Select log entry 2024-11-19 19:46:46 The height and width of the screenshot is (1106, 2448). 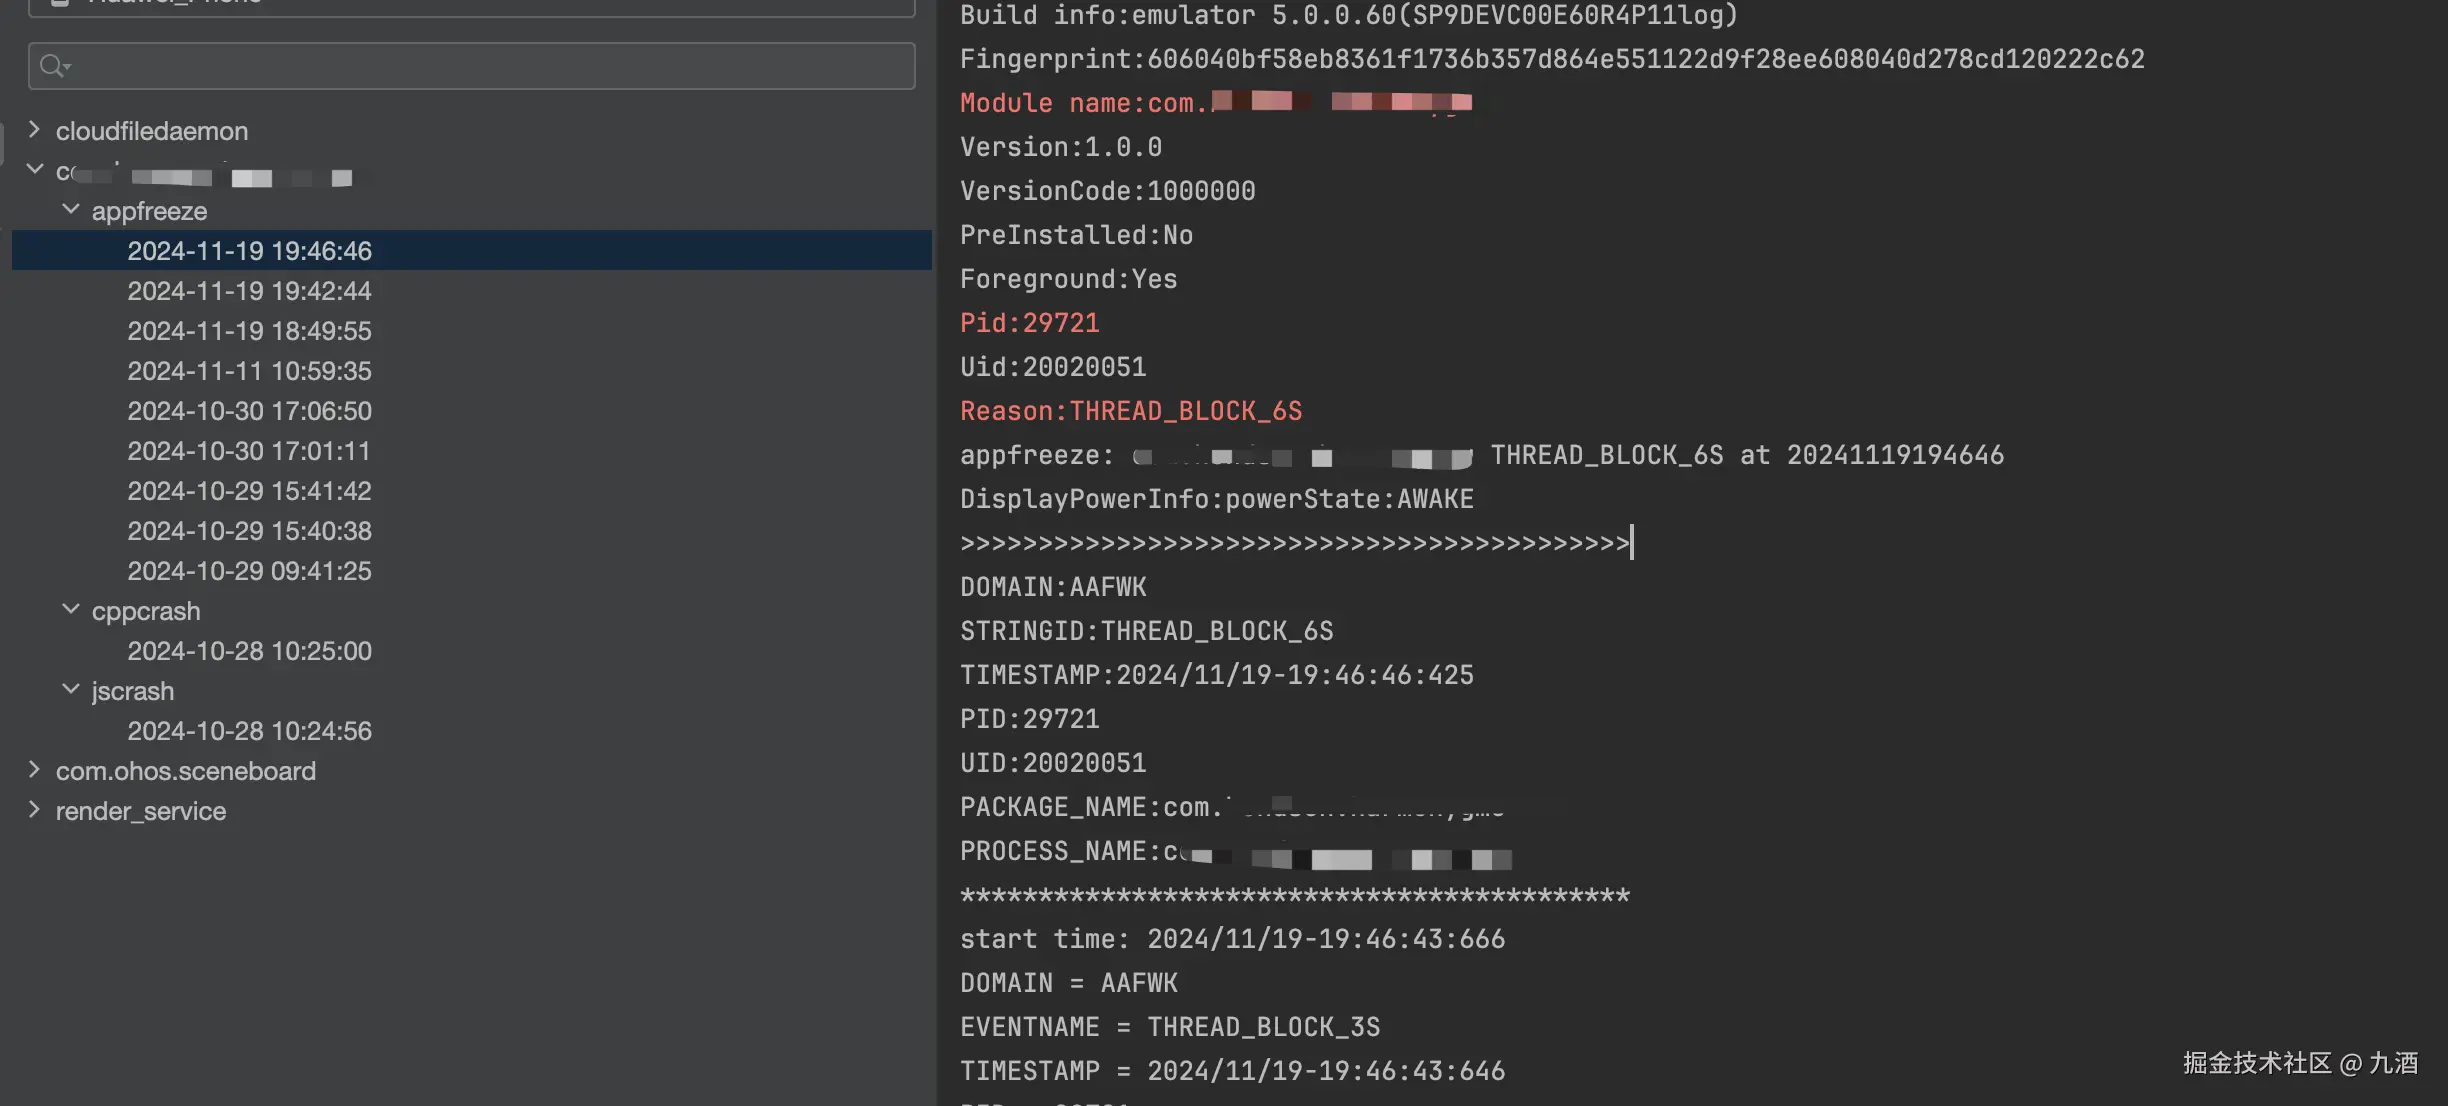click(x=249, y=251)
